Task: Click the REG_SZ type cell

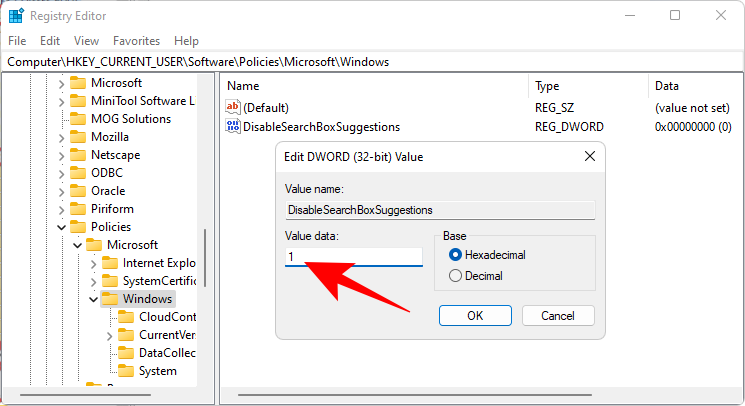Action: (x=554, y=108)
